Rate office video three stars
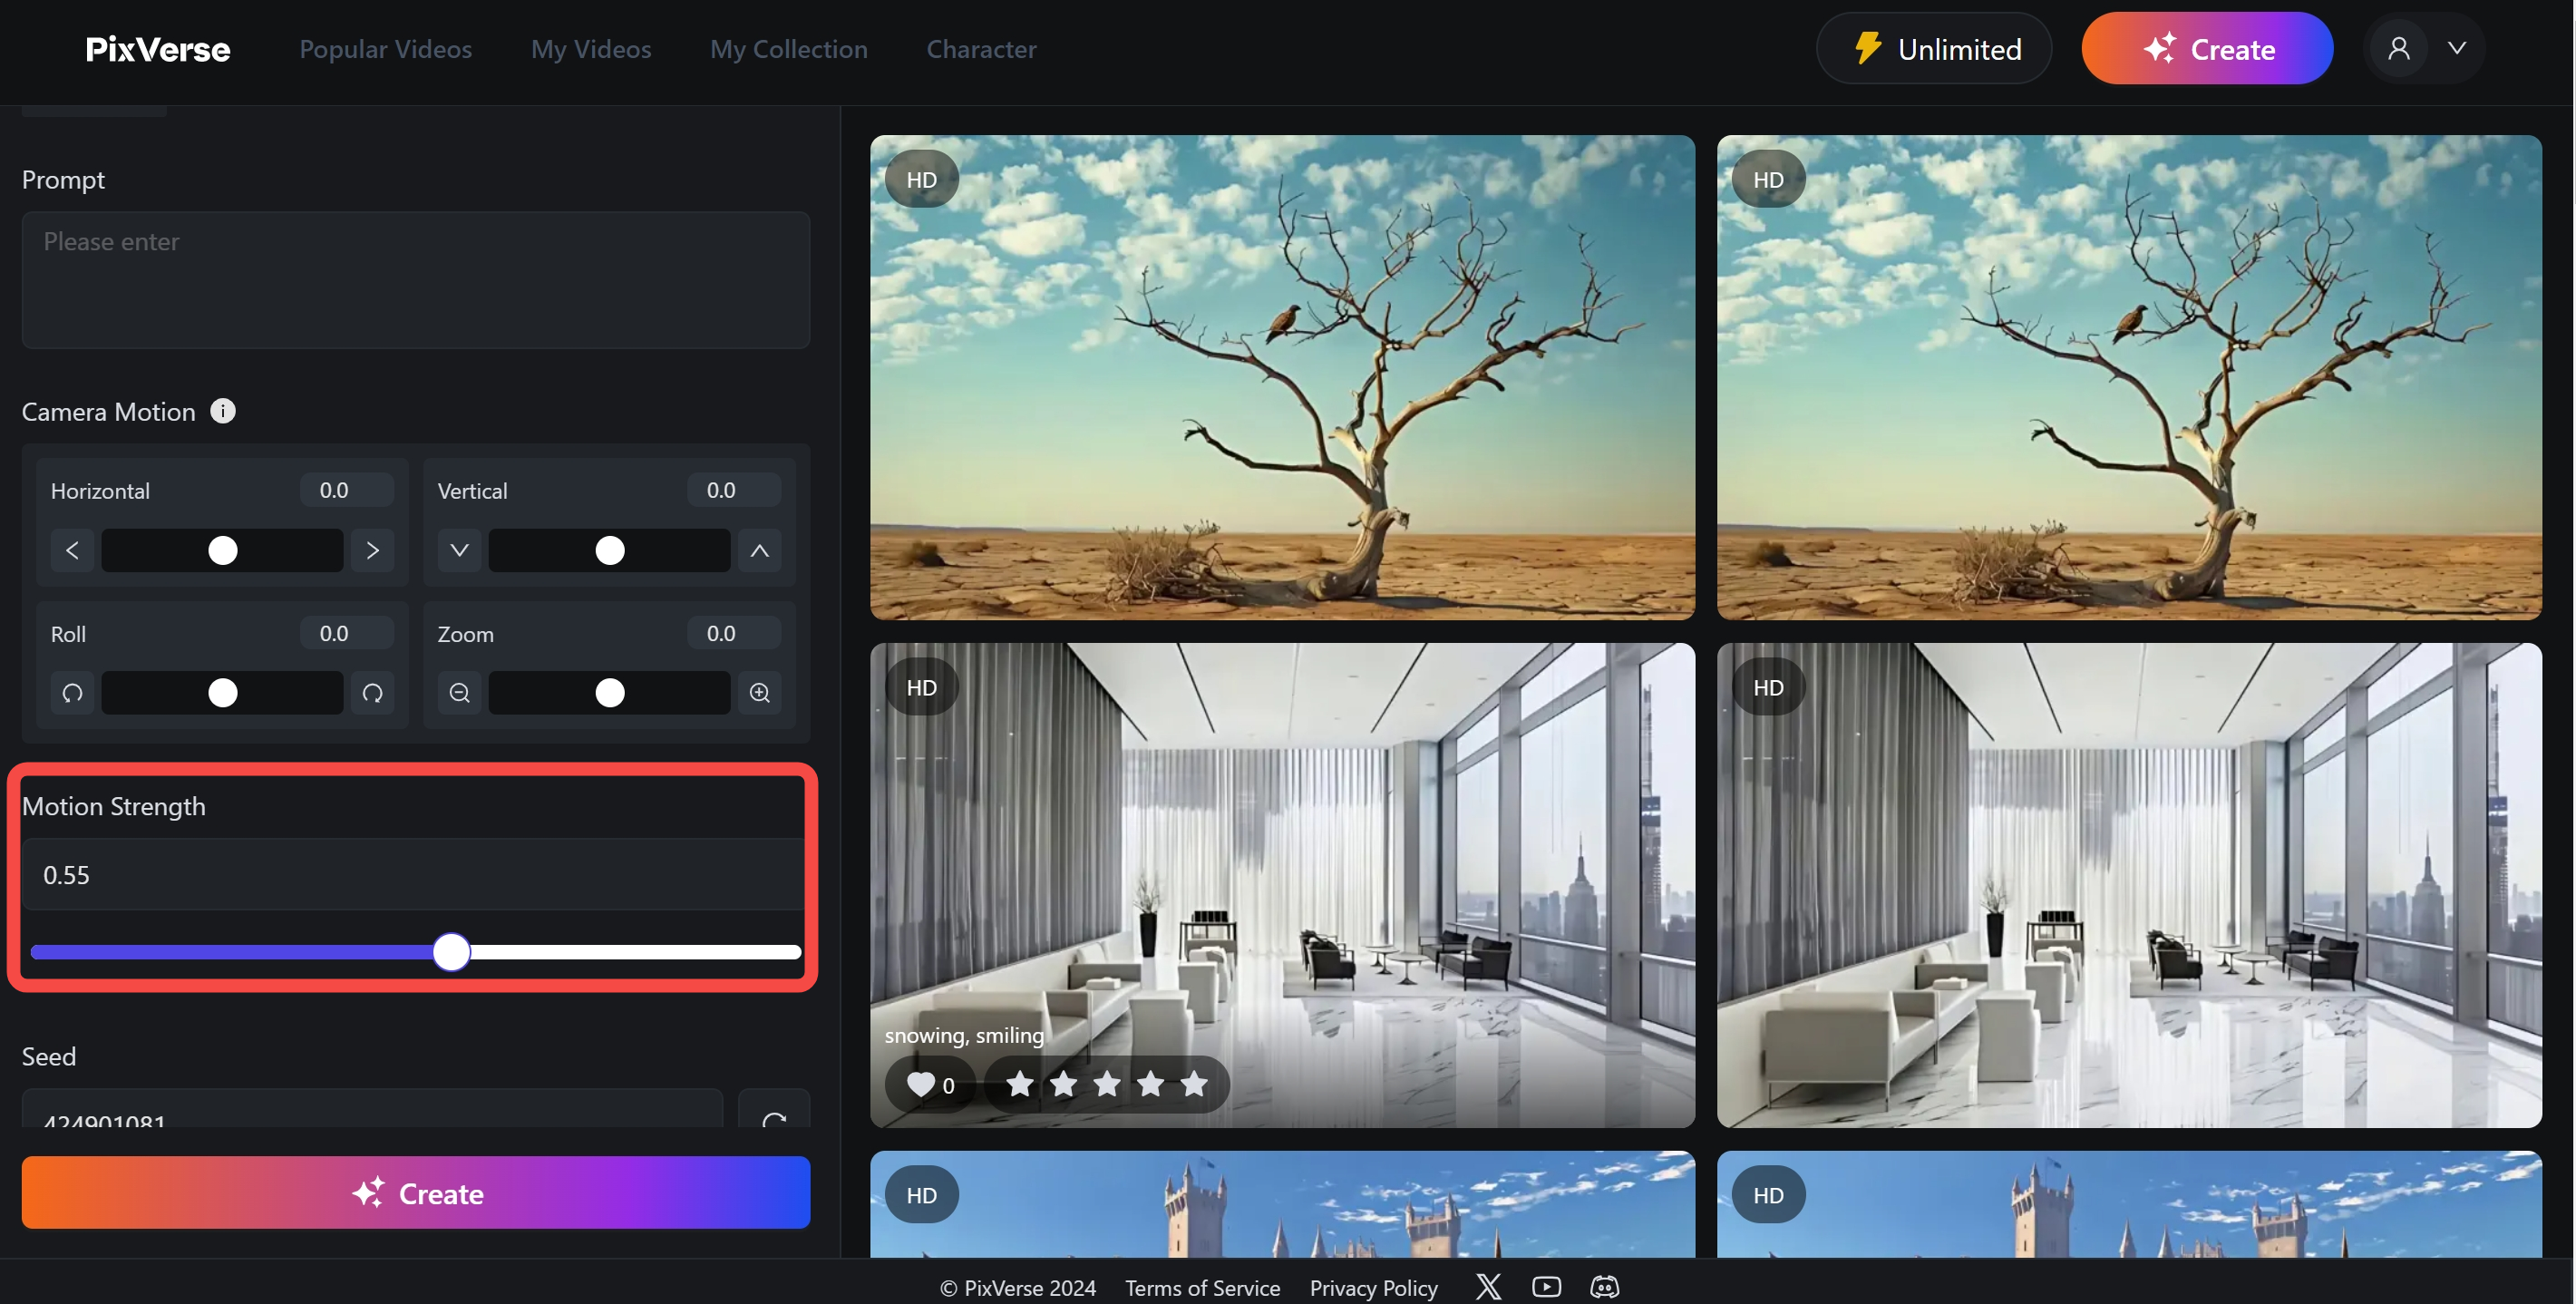2576x1304 pixels. tap(1107, 1084)
